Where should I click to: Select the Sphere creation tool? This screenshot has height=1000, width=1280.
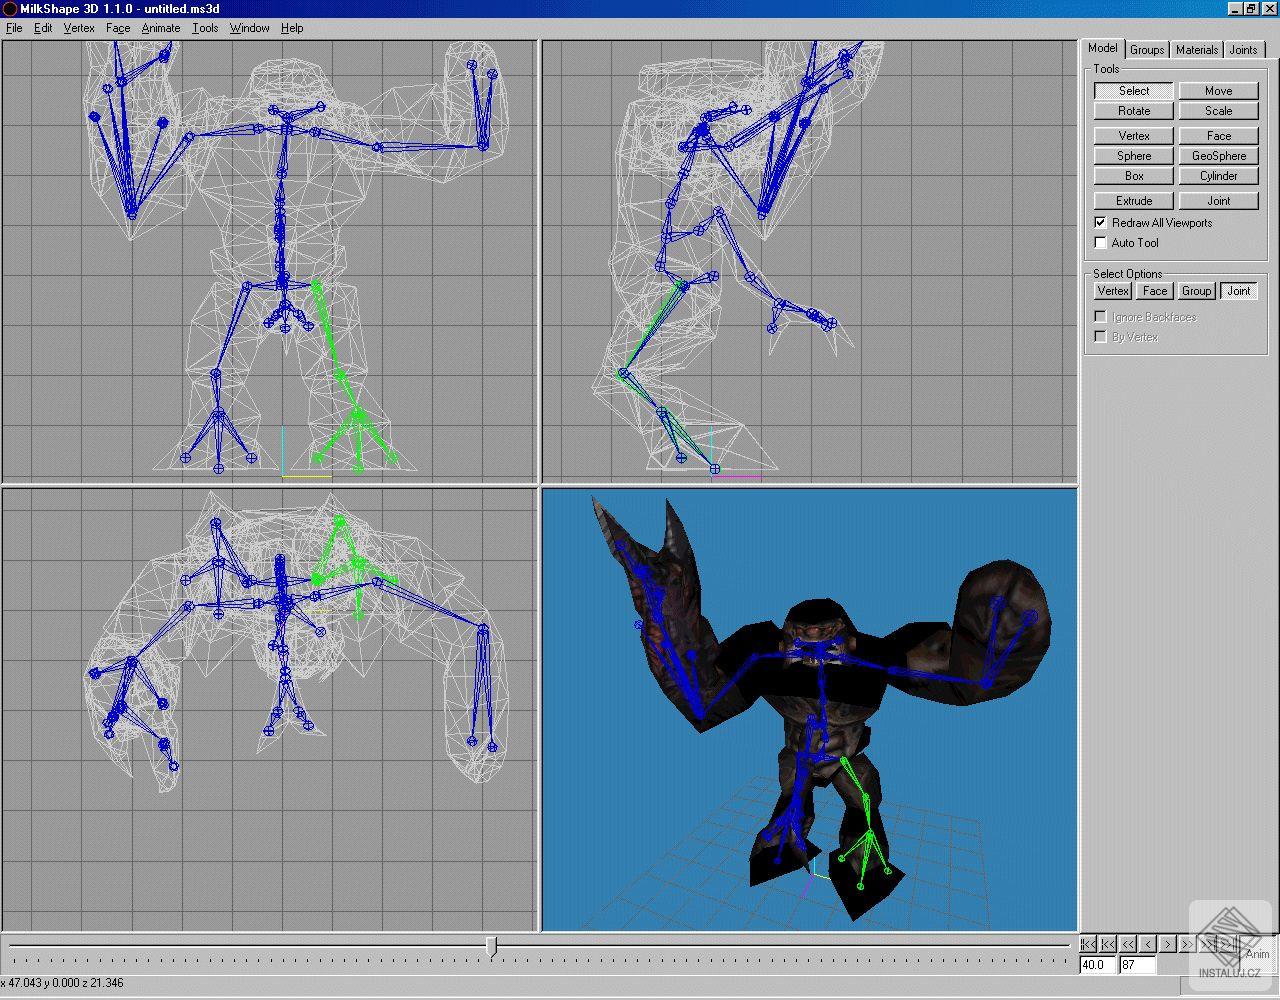coord(1132,155)
